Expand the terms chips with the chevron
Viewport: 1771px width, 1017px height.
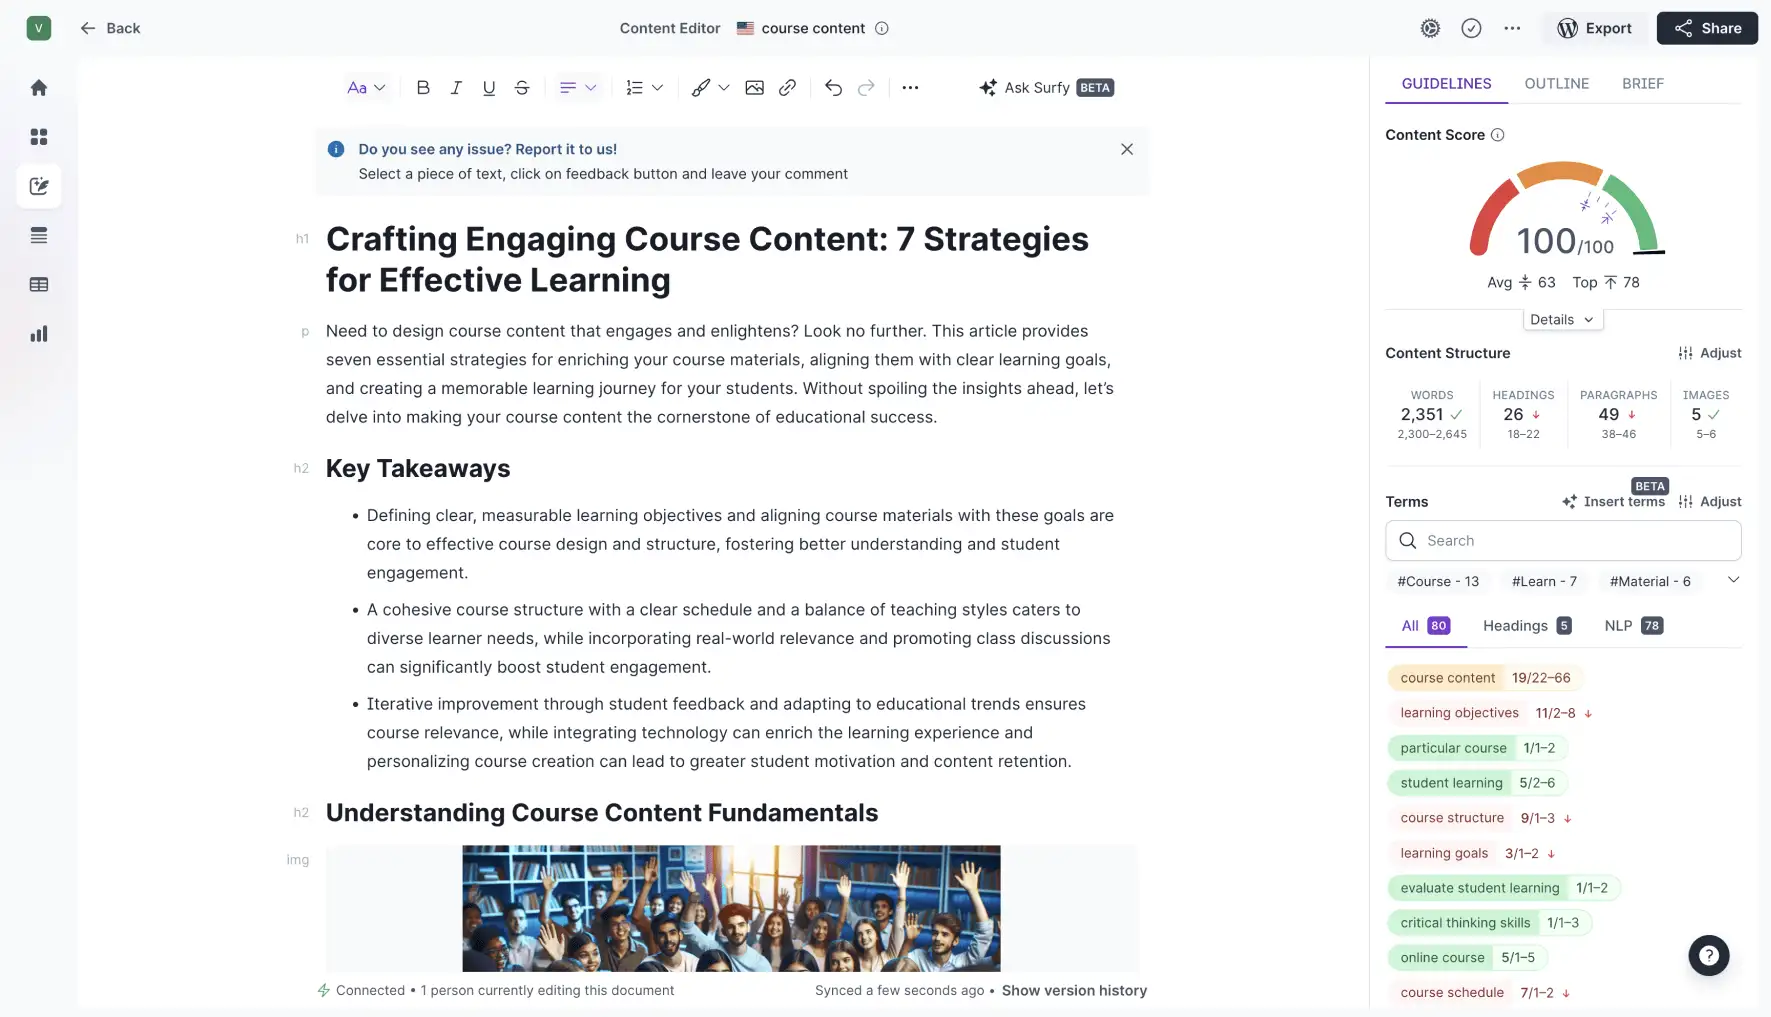tap(1734, 580)
